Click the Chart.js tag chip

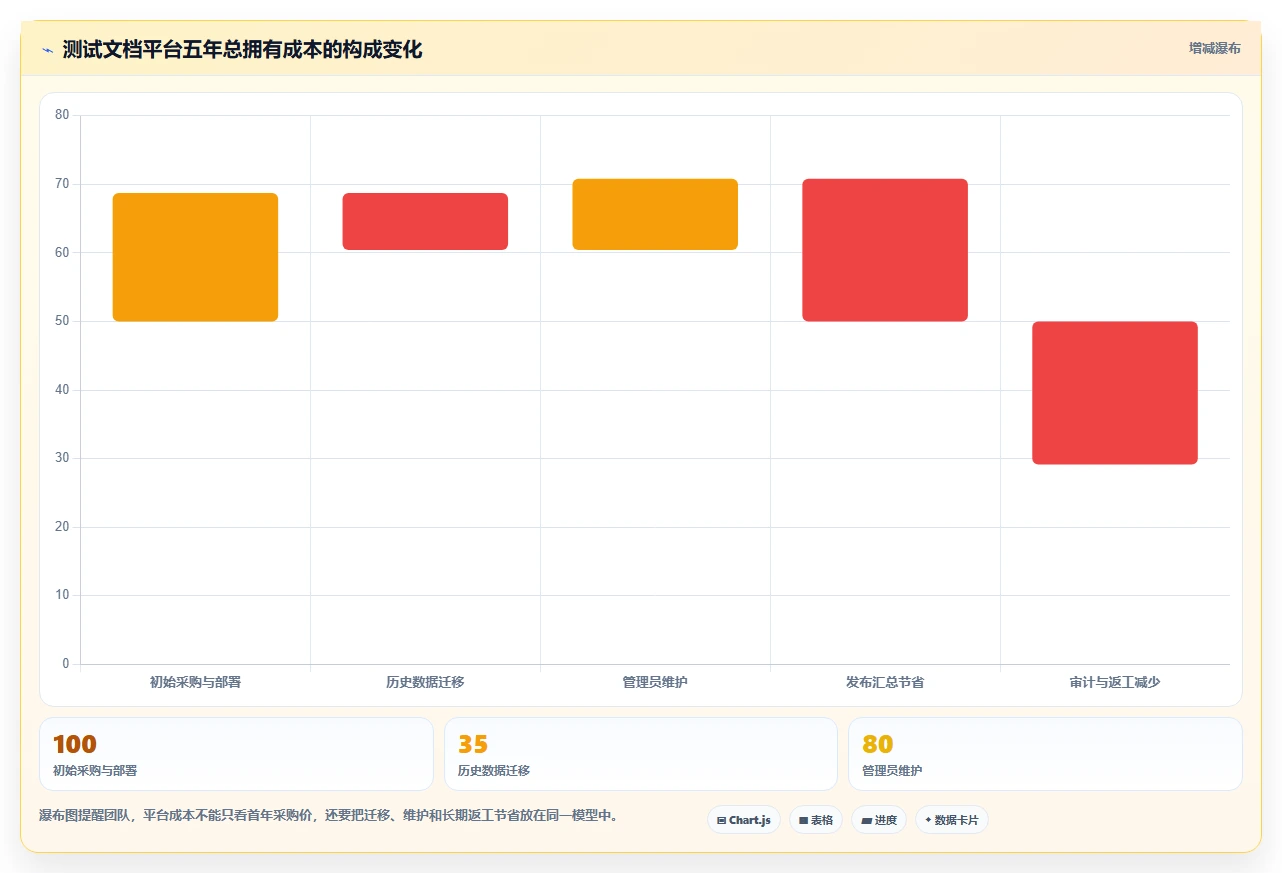[743, 820]
